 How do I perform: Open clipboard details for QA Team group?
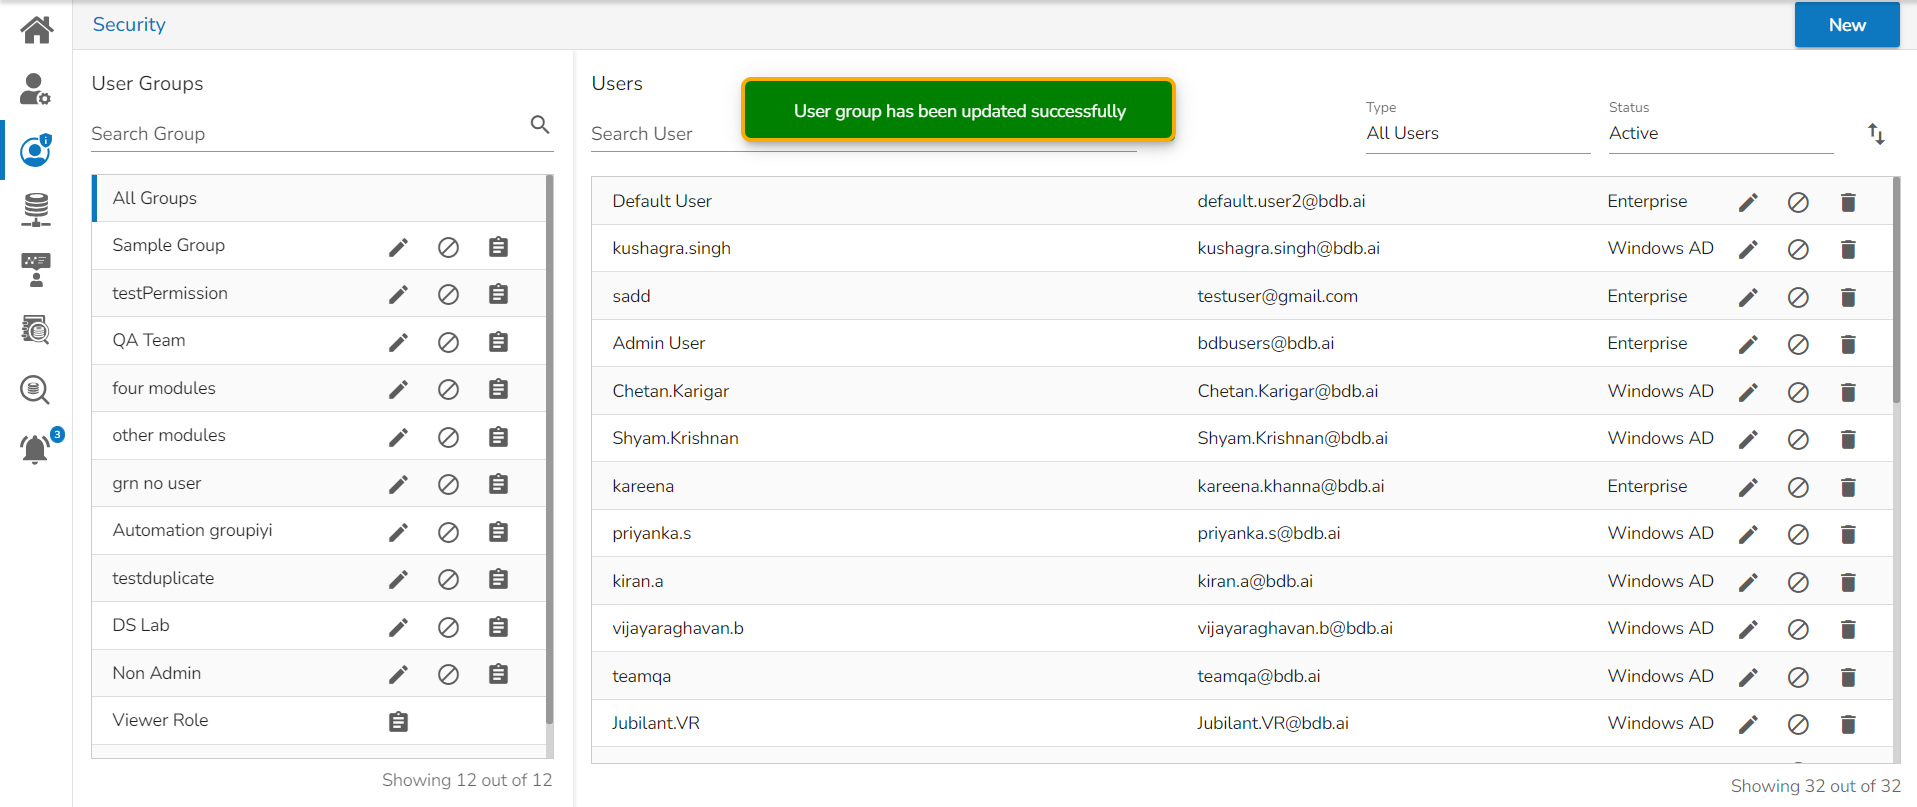(498, 342)
